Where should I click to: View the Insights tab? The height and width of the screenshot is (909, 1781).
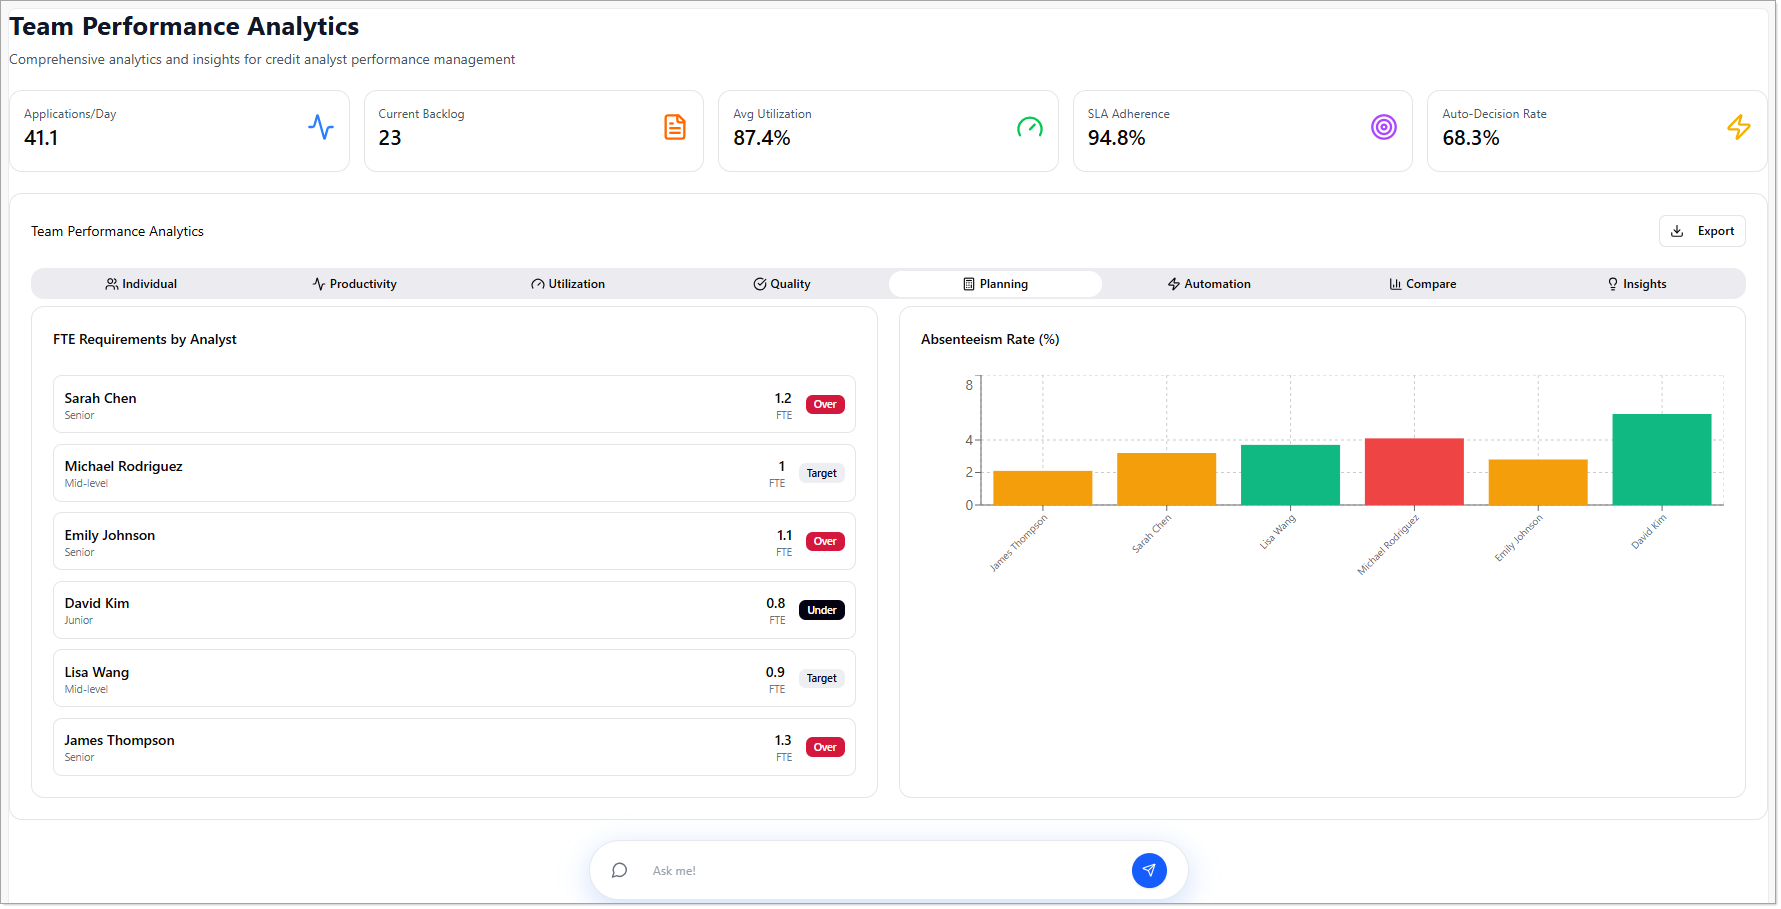pyautogui.click(x=1636, y=284)
